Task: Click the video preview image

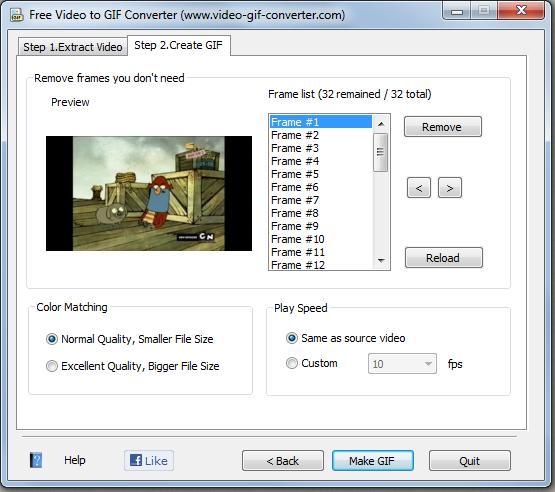Action: coord(149,194)
